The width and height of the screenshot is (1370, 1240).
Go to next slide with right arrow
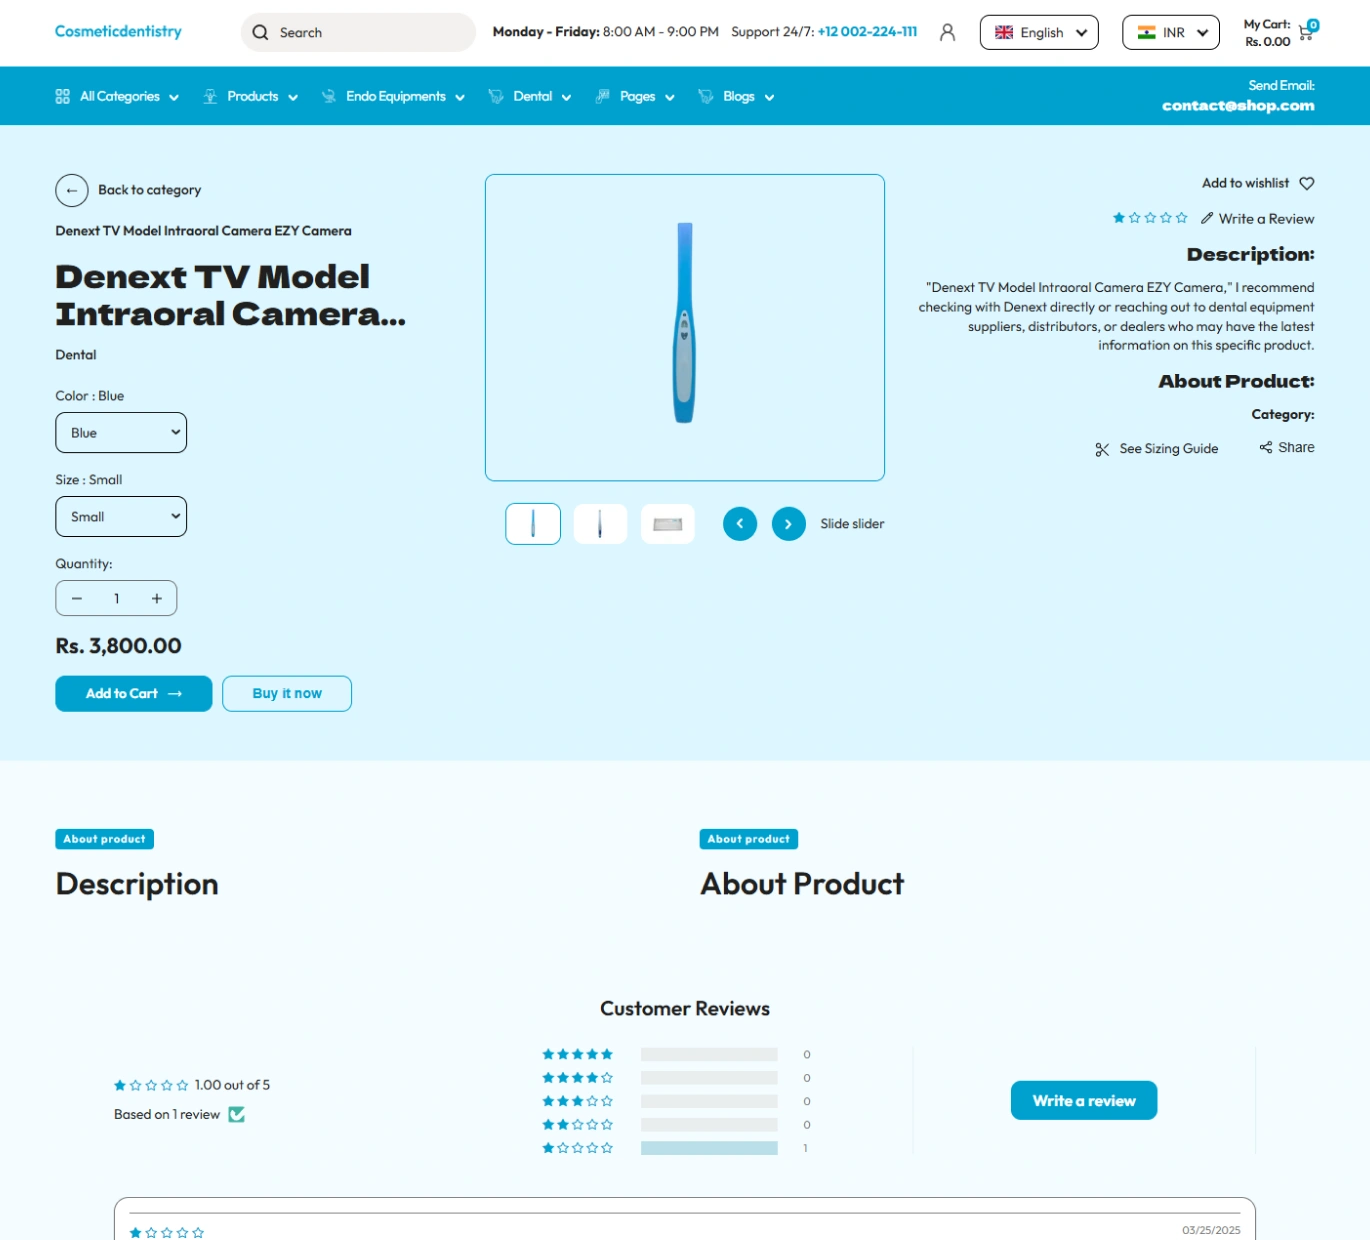point(789,523)
